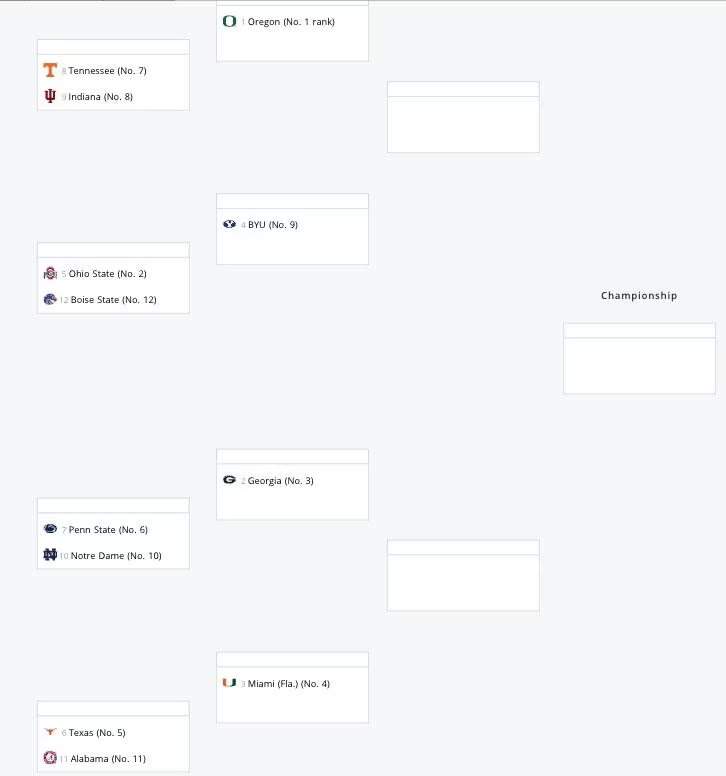Click the Ohio State logo icon
This screenshot has width=726, height=776.
[50, 273]
